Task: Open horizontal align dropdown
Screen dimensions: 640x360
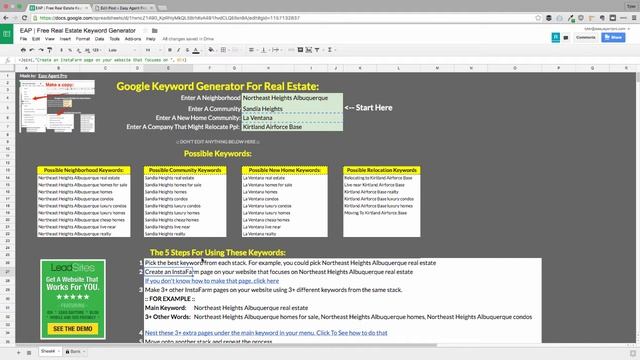Action: 252,50
